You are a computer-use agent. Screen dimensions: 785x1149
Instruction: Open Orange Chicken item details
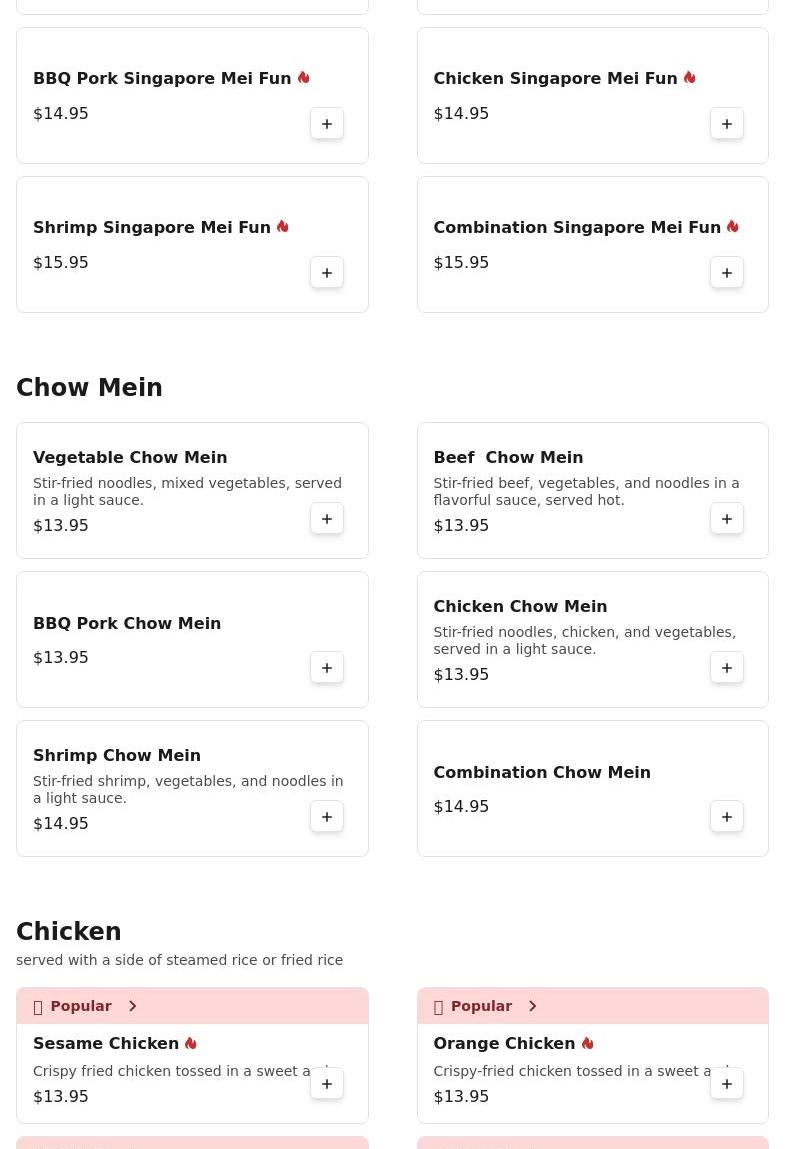[x=504, y=1043]
